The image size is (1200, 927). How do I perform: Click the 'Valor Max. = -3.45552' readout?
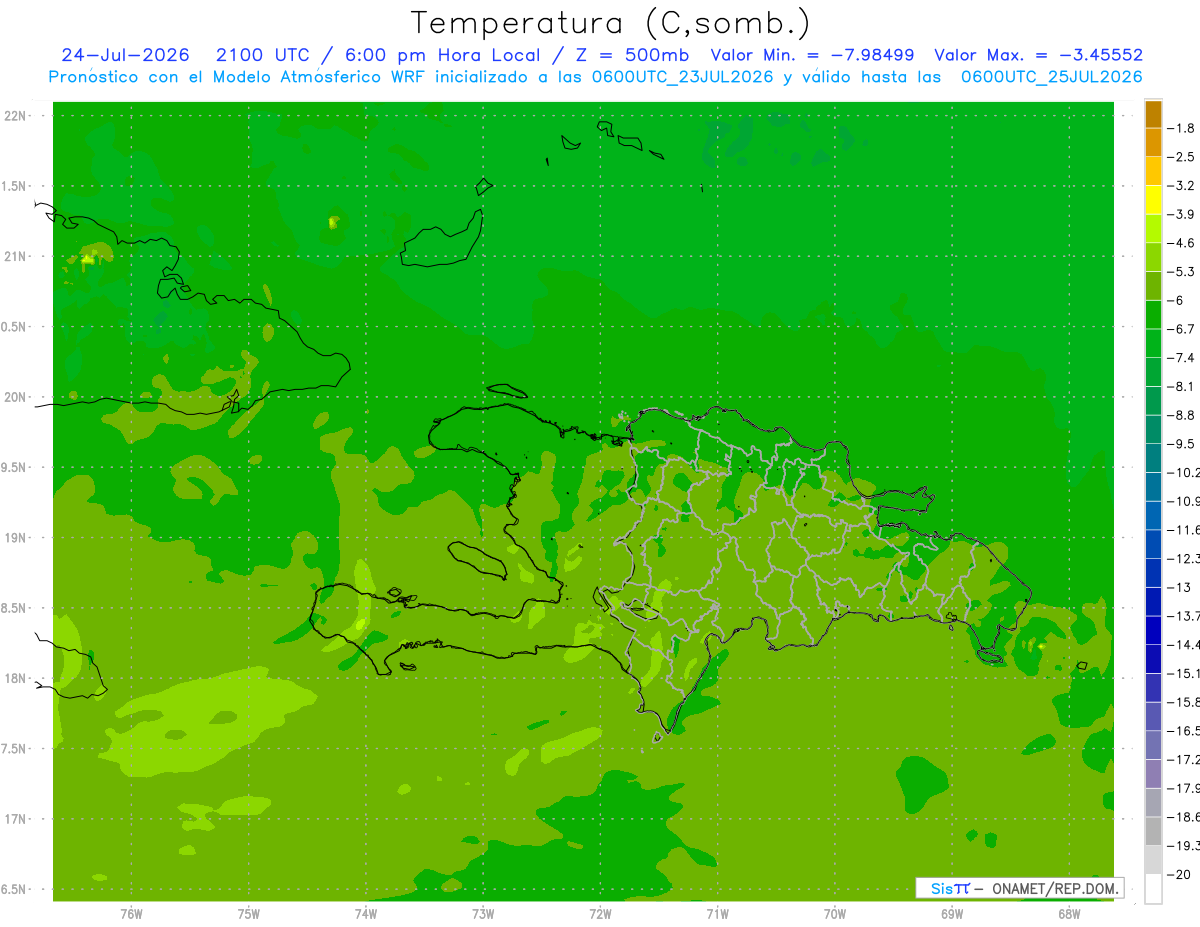(x=1038, y=55)
